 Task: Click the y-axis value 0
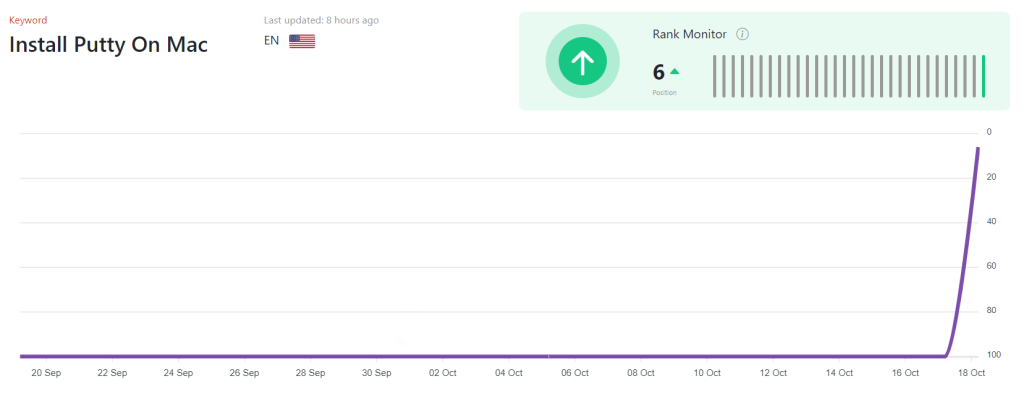click(x=989, y=132)
